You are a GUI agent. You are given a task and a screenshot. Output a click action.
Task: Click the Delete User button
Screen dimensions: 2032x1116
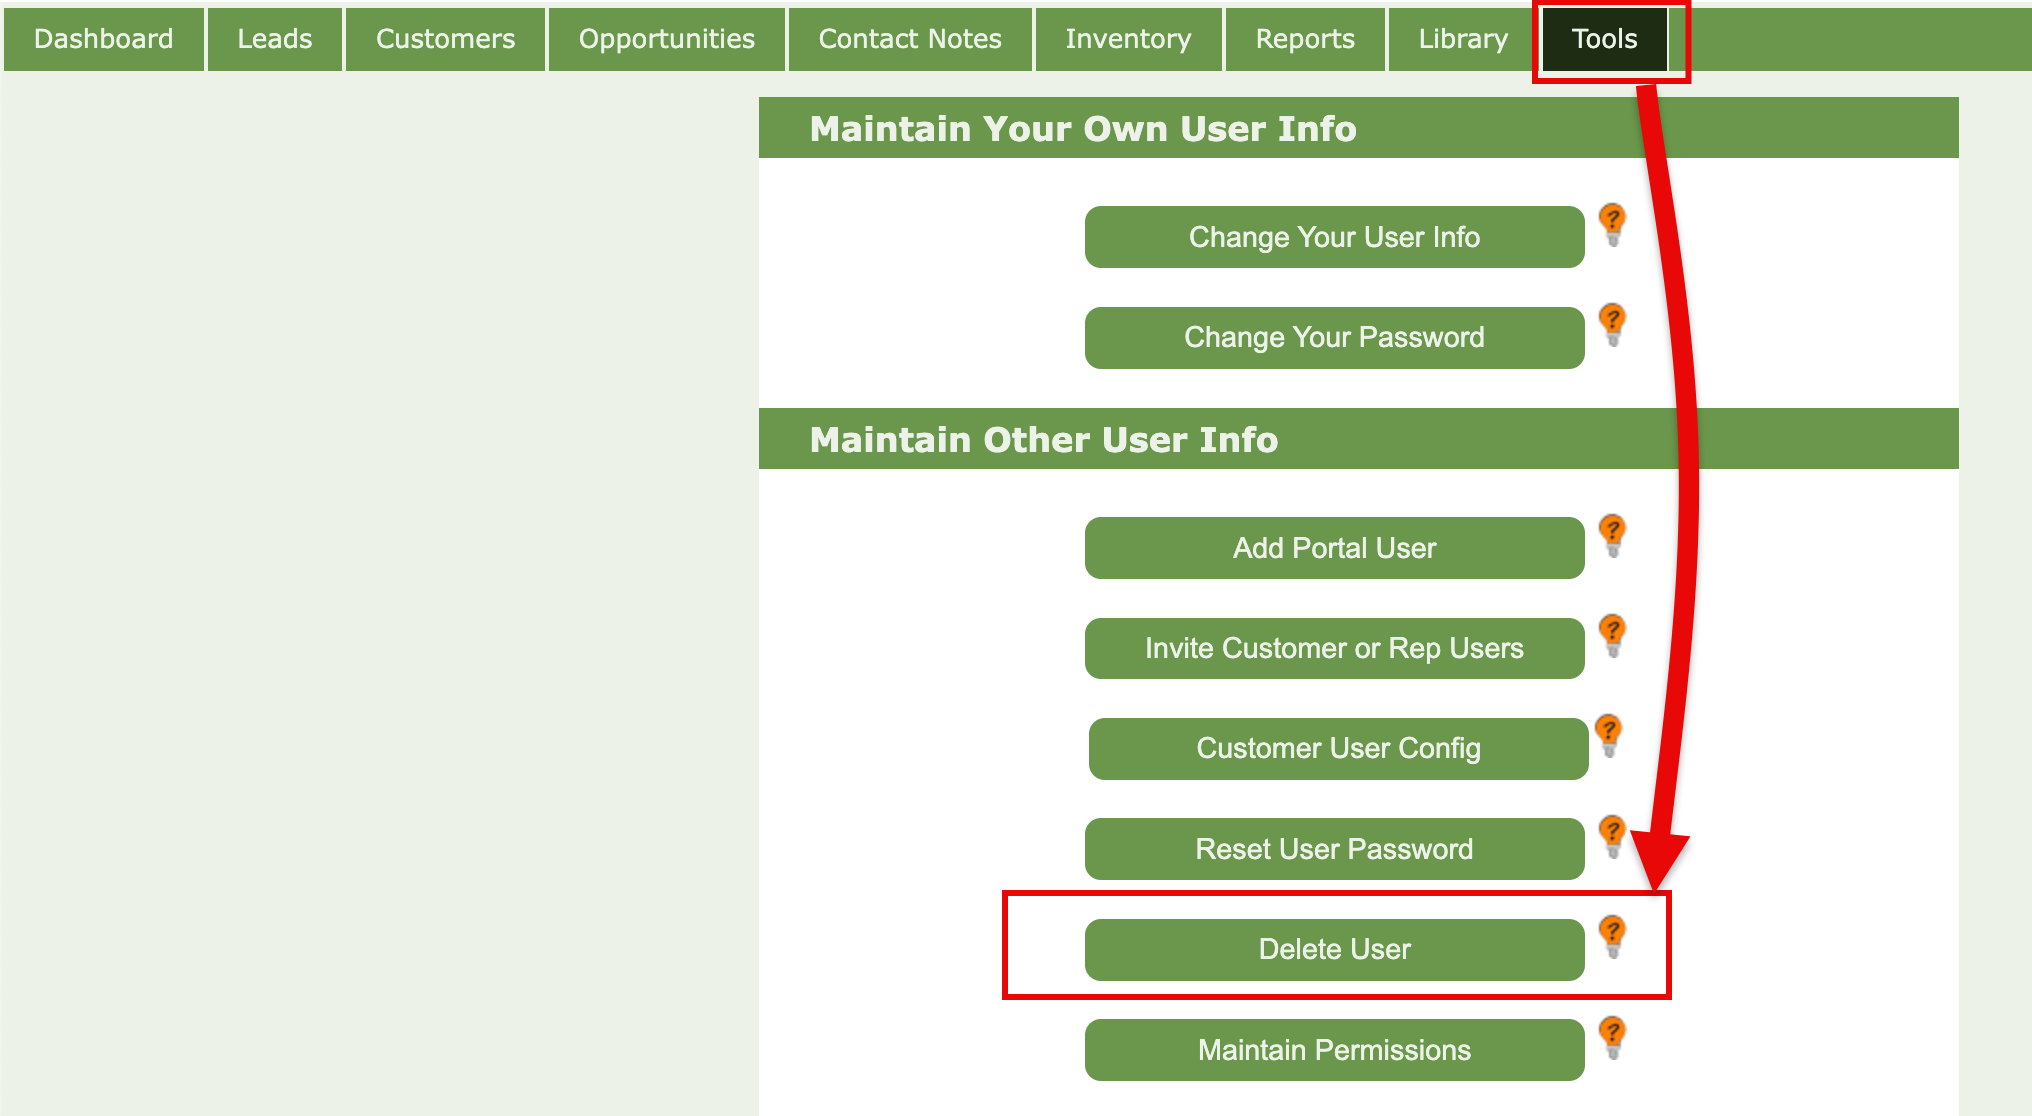tap(1334, 949)
